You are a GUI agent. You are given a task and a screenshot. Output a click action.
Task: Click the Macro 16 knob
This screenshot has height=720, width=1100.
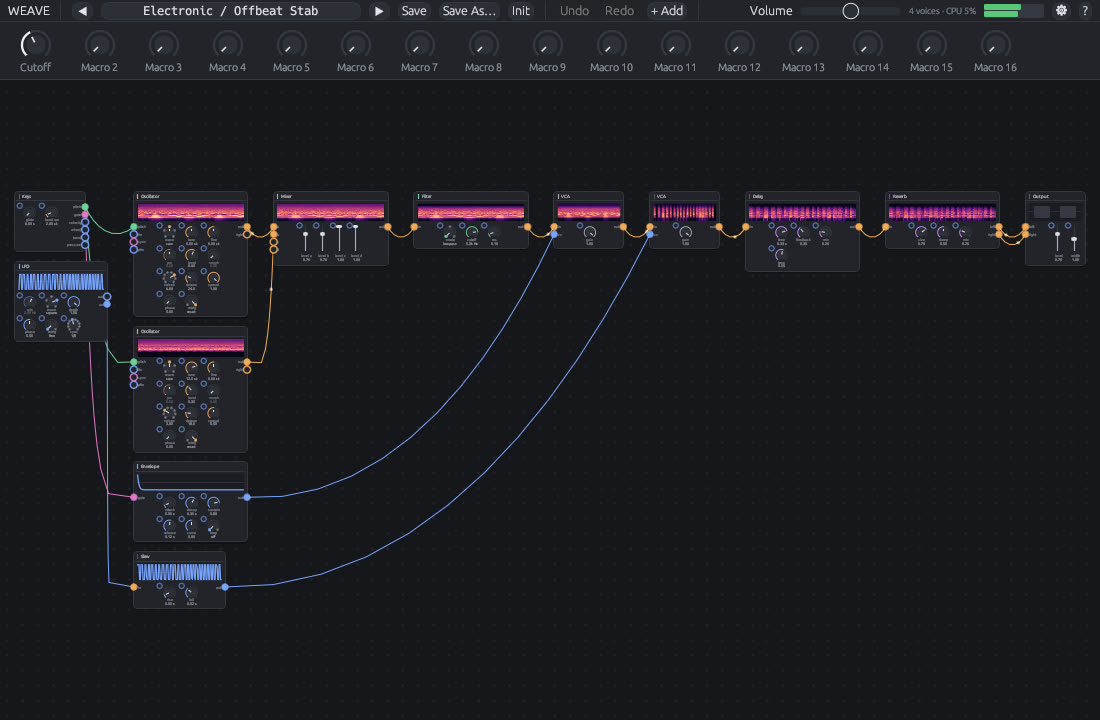coord(995,45)
